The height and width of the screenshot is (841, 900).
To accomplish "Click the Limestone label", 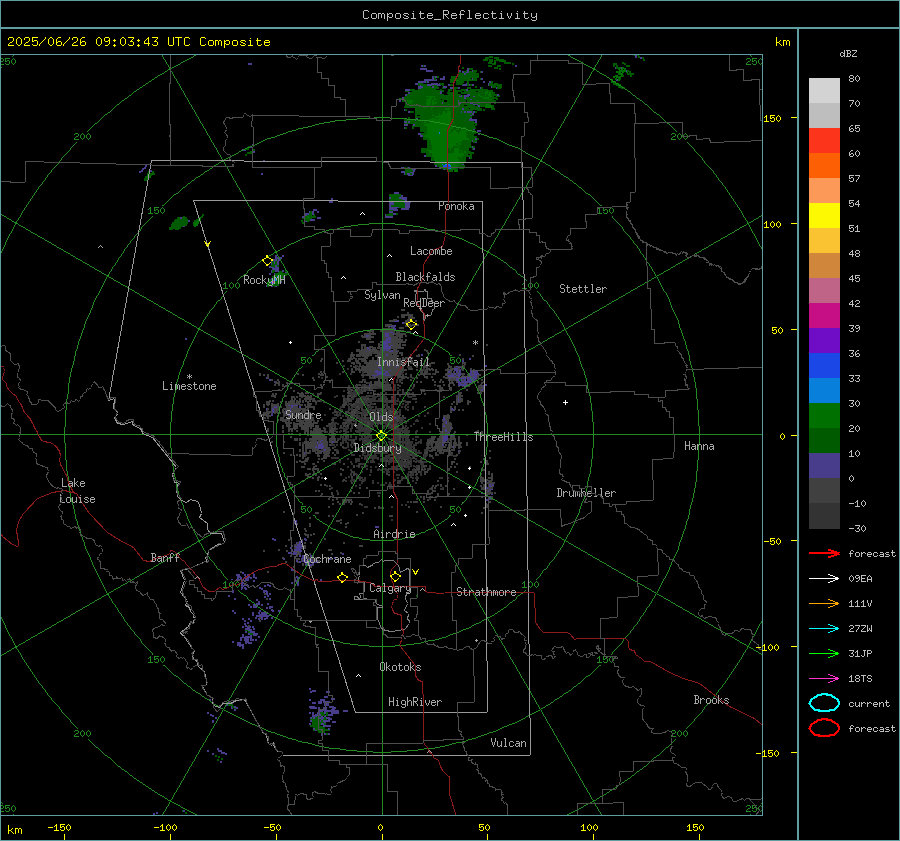I will pos(189,386).
